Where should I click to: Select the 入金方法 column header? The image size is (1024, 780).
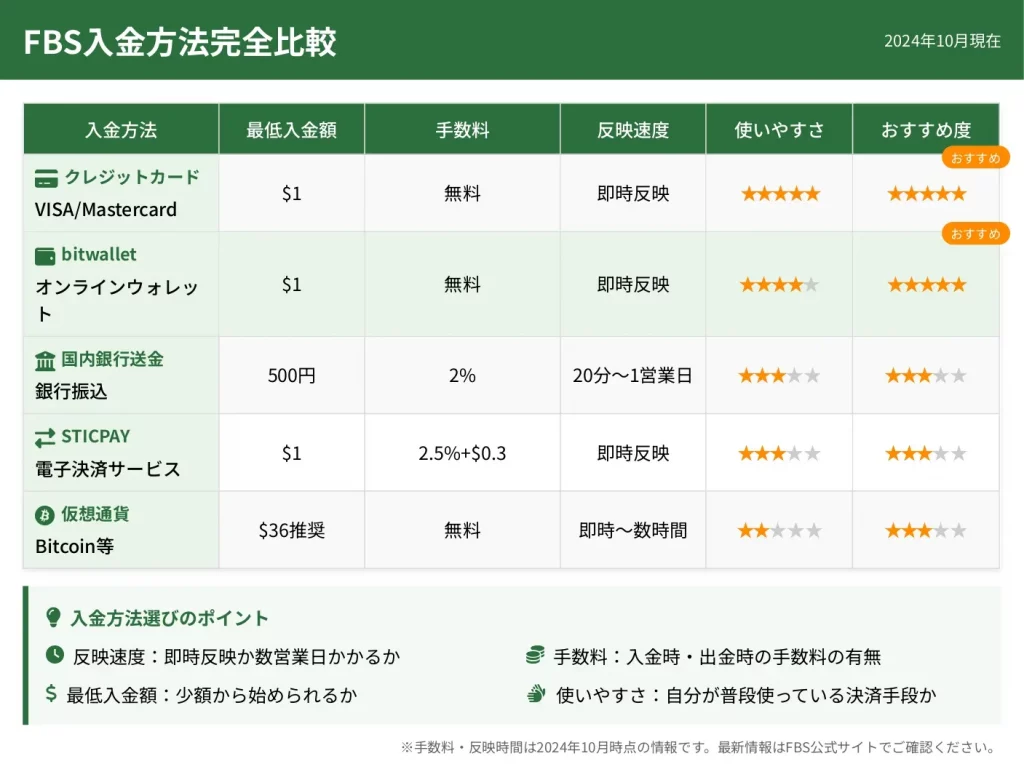(x=121, y=130)
